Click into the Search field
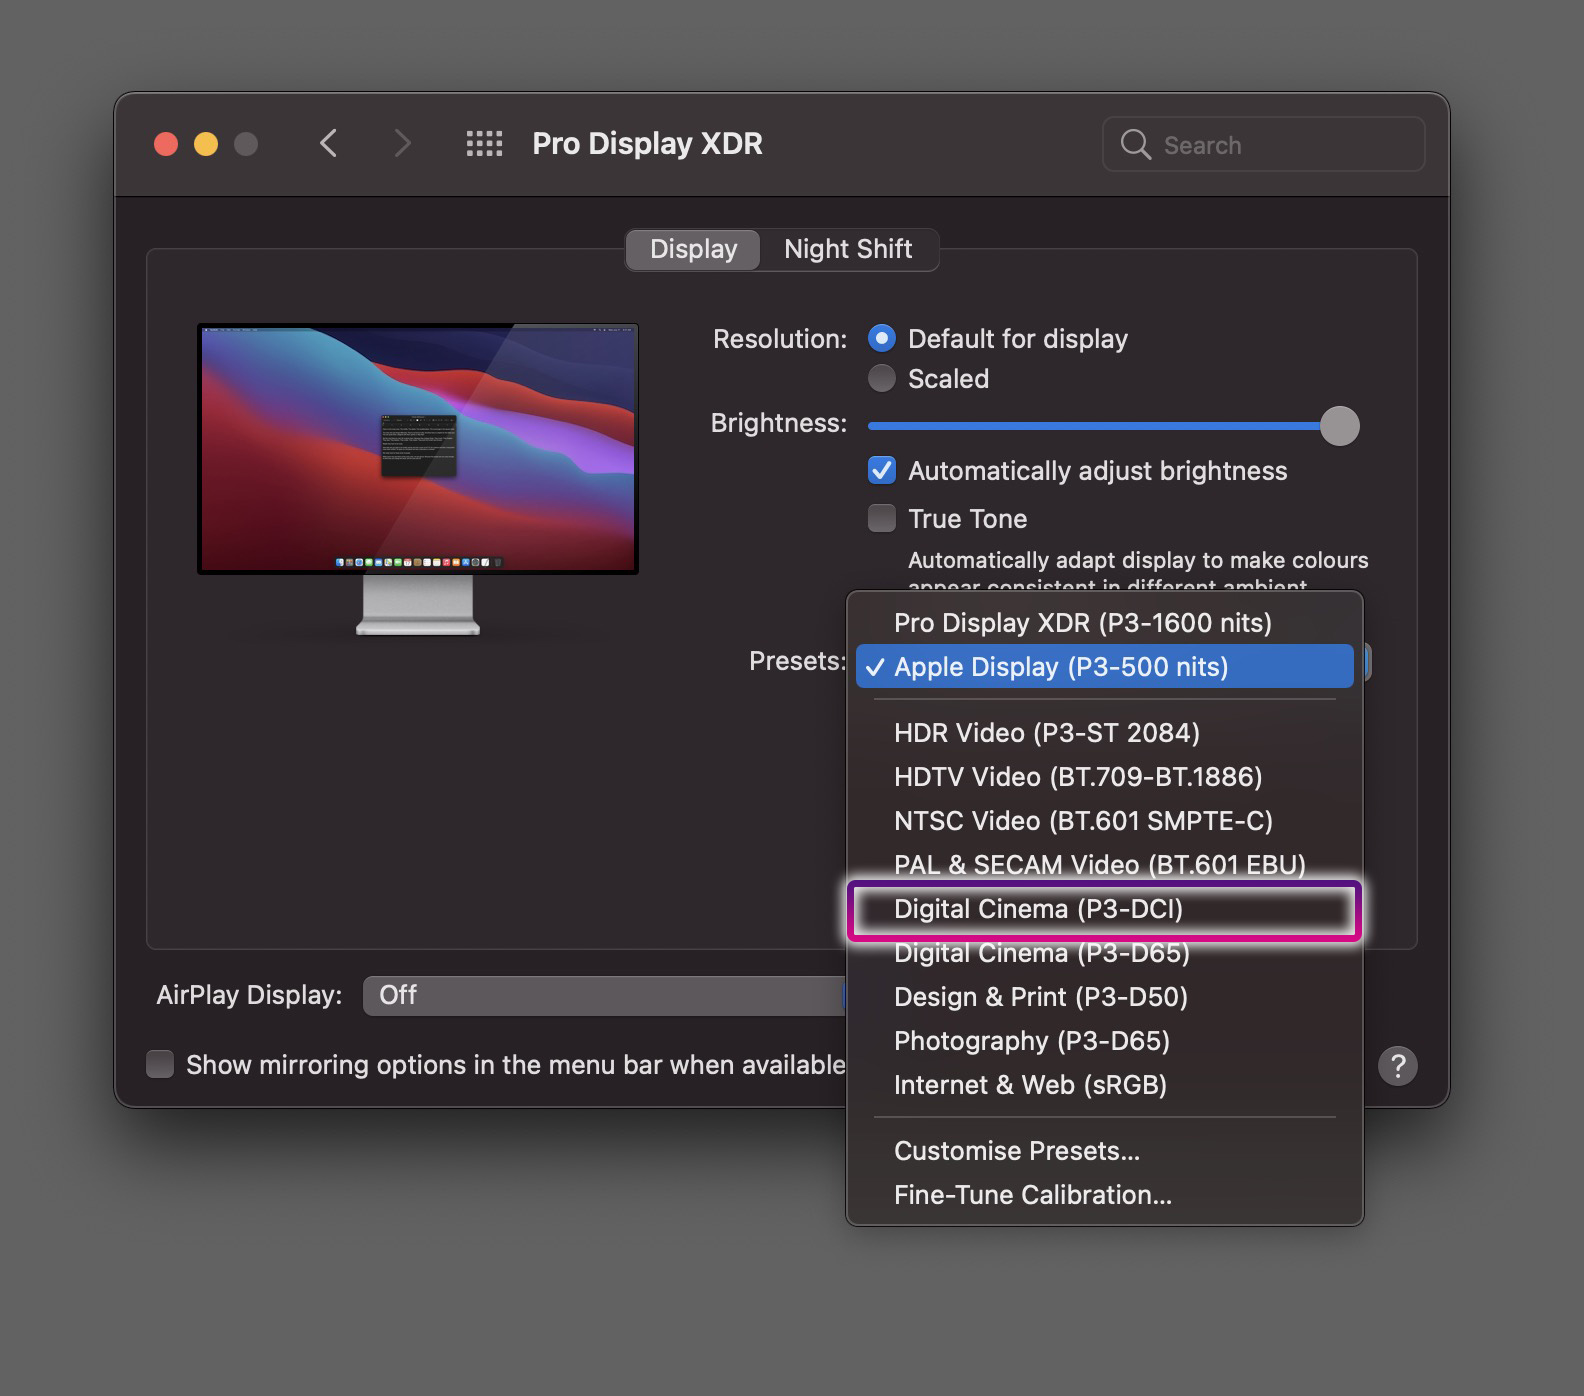Image resolution: width=1584 pixels, height=1396 pixels. coord(1263,145)
